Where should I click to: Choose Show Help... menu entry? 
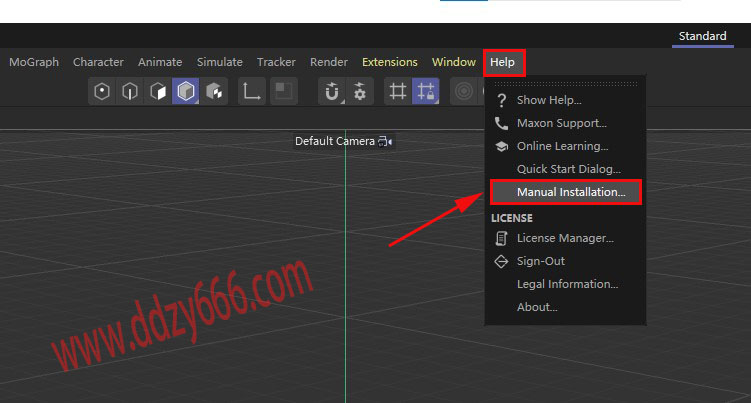click(565, 100)
